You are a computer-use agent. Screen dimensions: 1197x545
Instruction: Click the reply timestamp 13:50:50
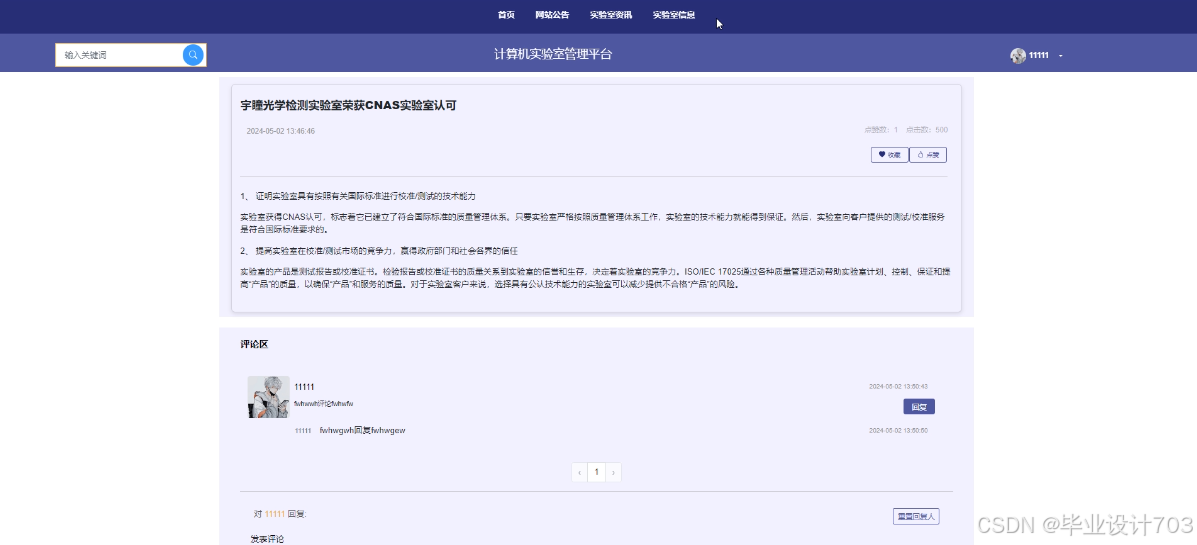899,431
